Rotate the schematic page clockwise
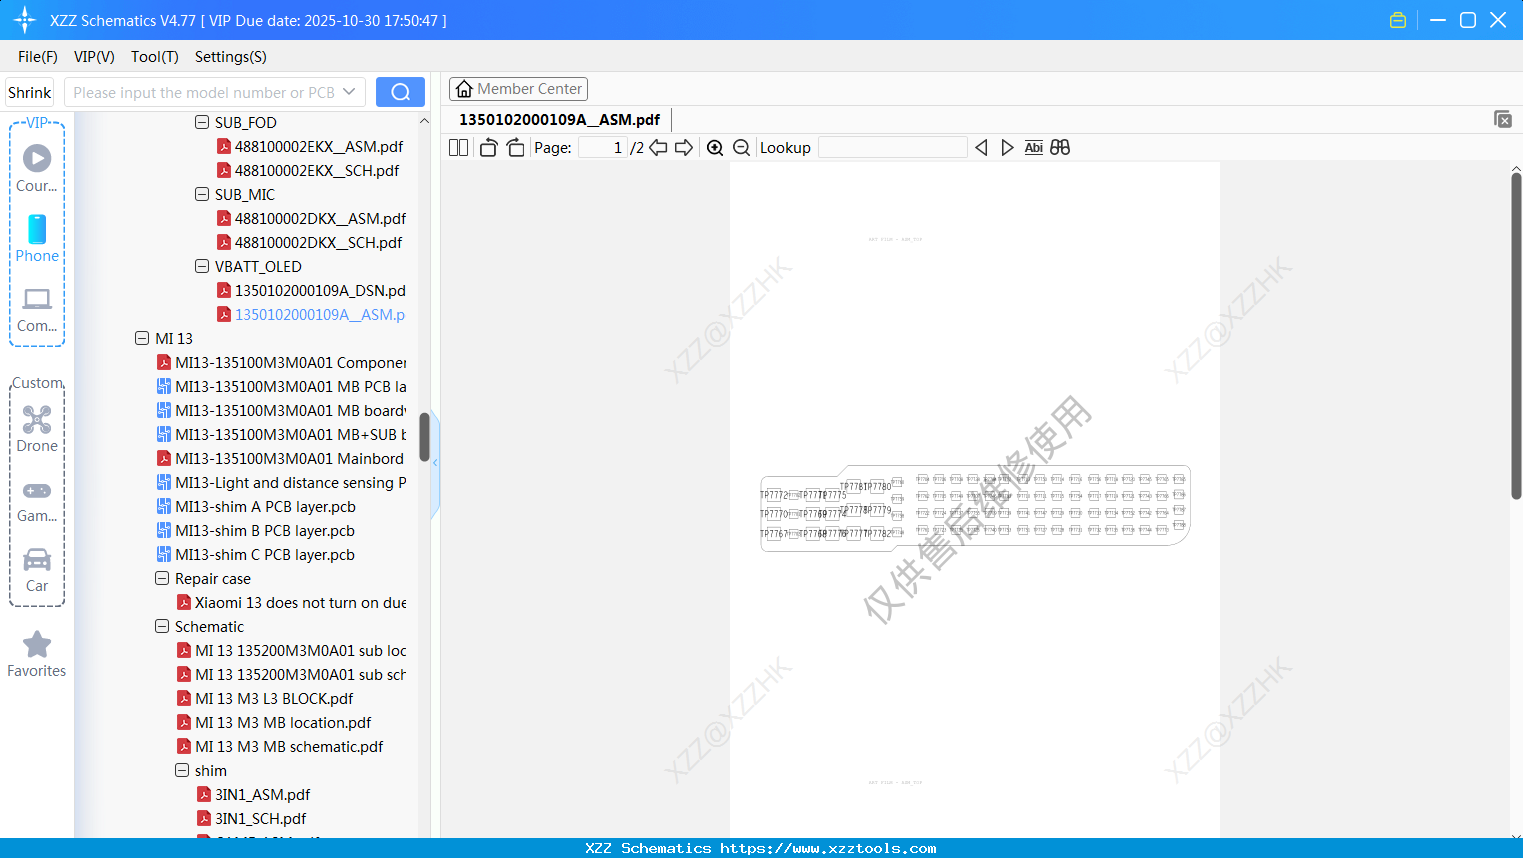This screenshot has height=858, width=1523. pyautogui.click(x=515, y=147)
